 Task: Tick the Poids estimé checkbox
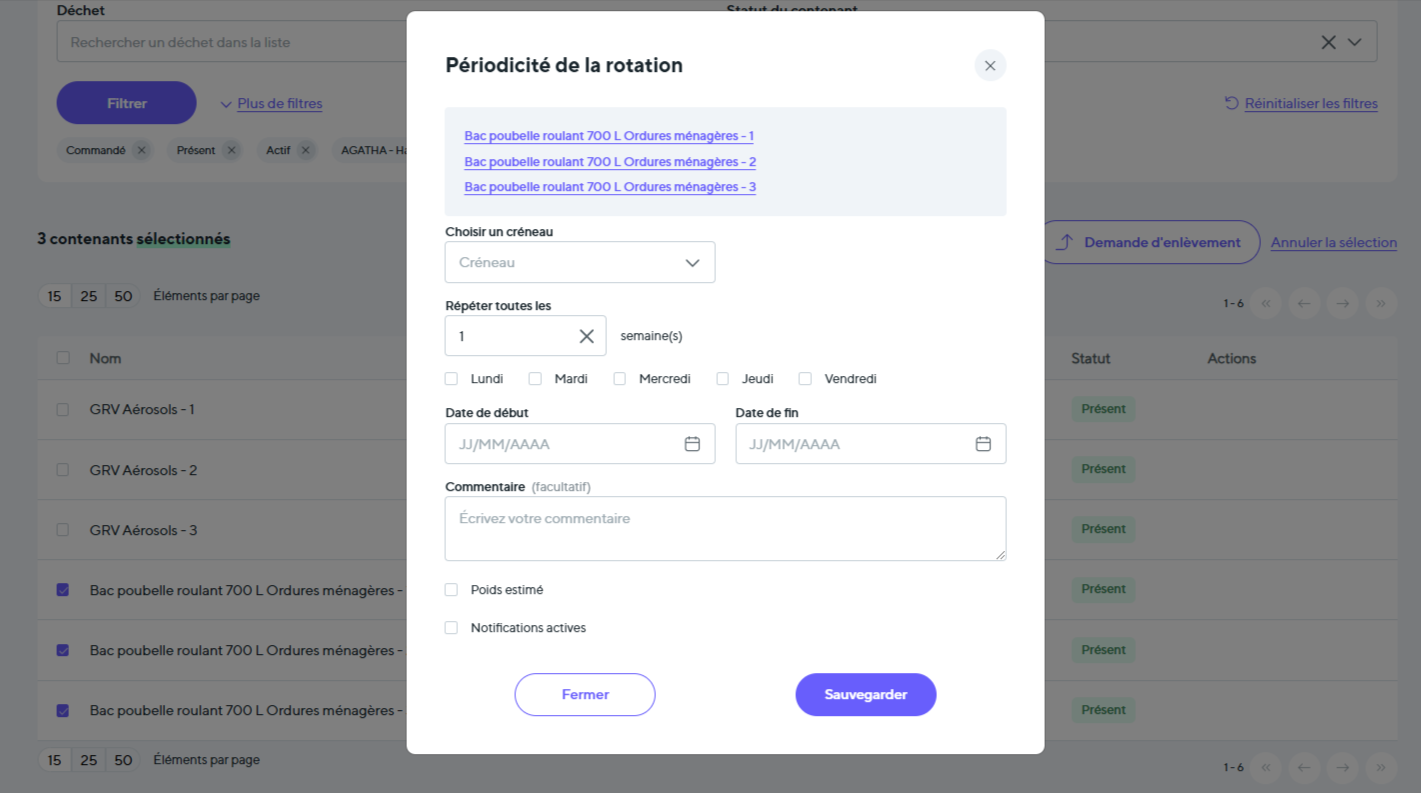452,590
